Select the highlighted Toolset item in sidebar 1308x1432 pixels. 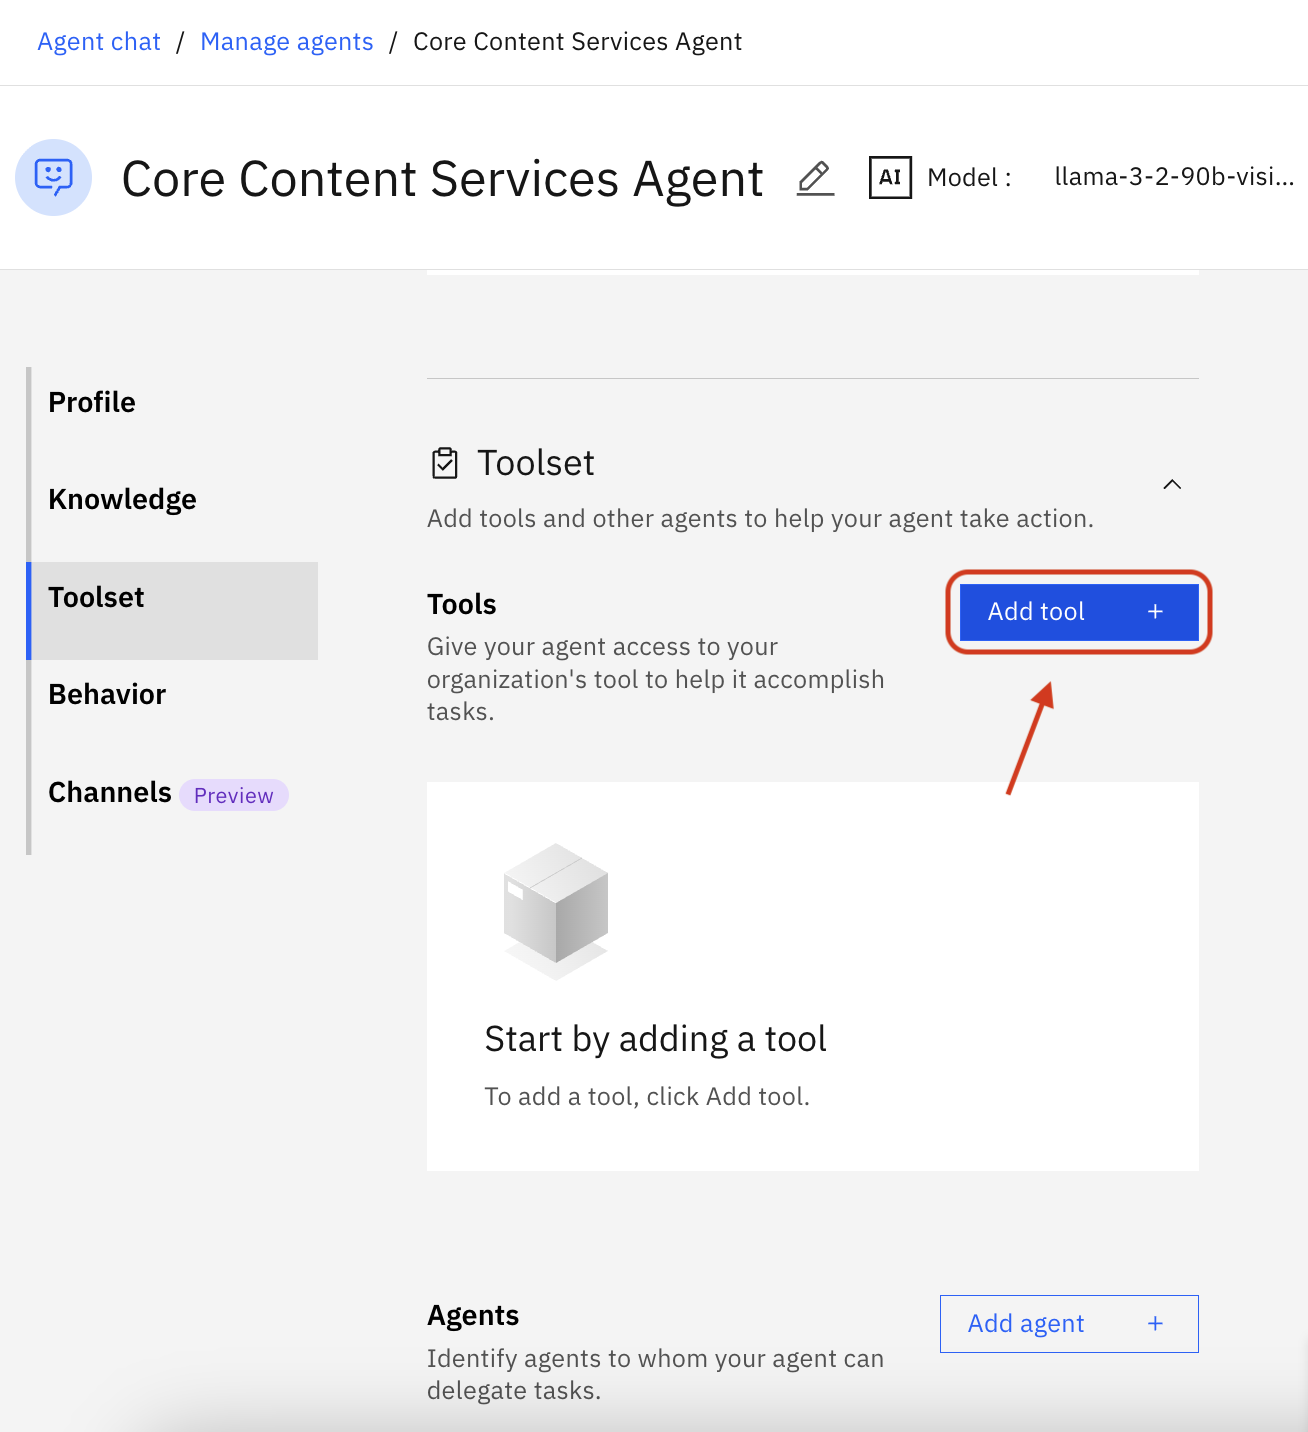click(96, 597)
